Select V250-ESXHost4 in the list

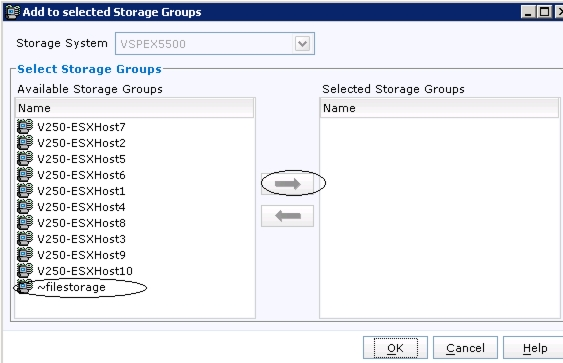pos(81,207)
